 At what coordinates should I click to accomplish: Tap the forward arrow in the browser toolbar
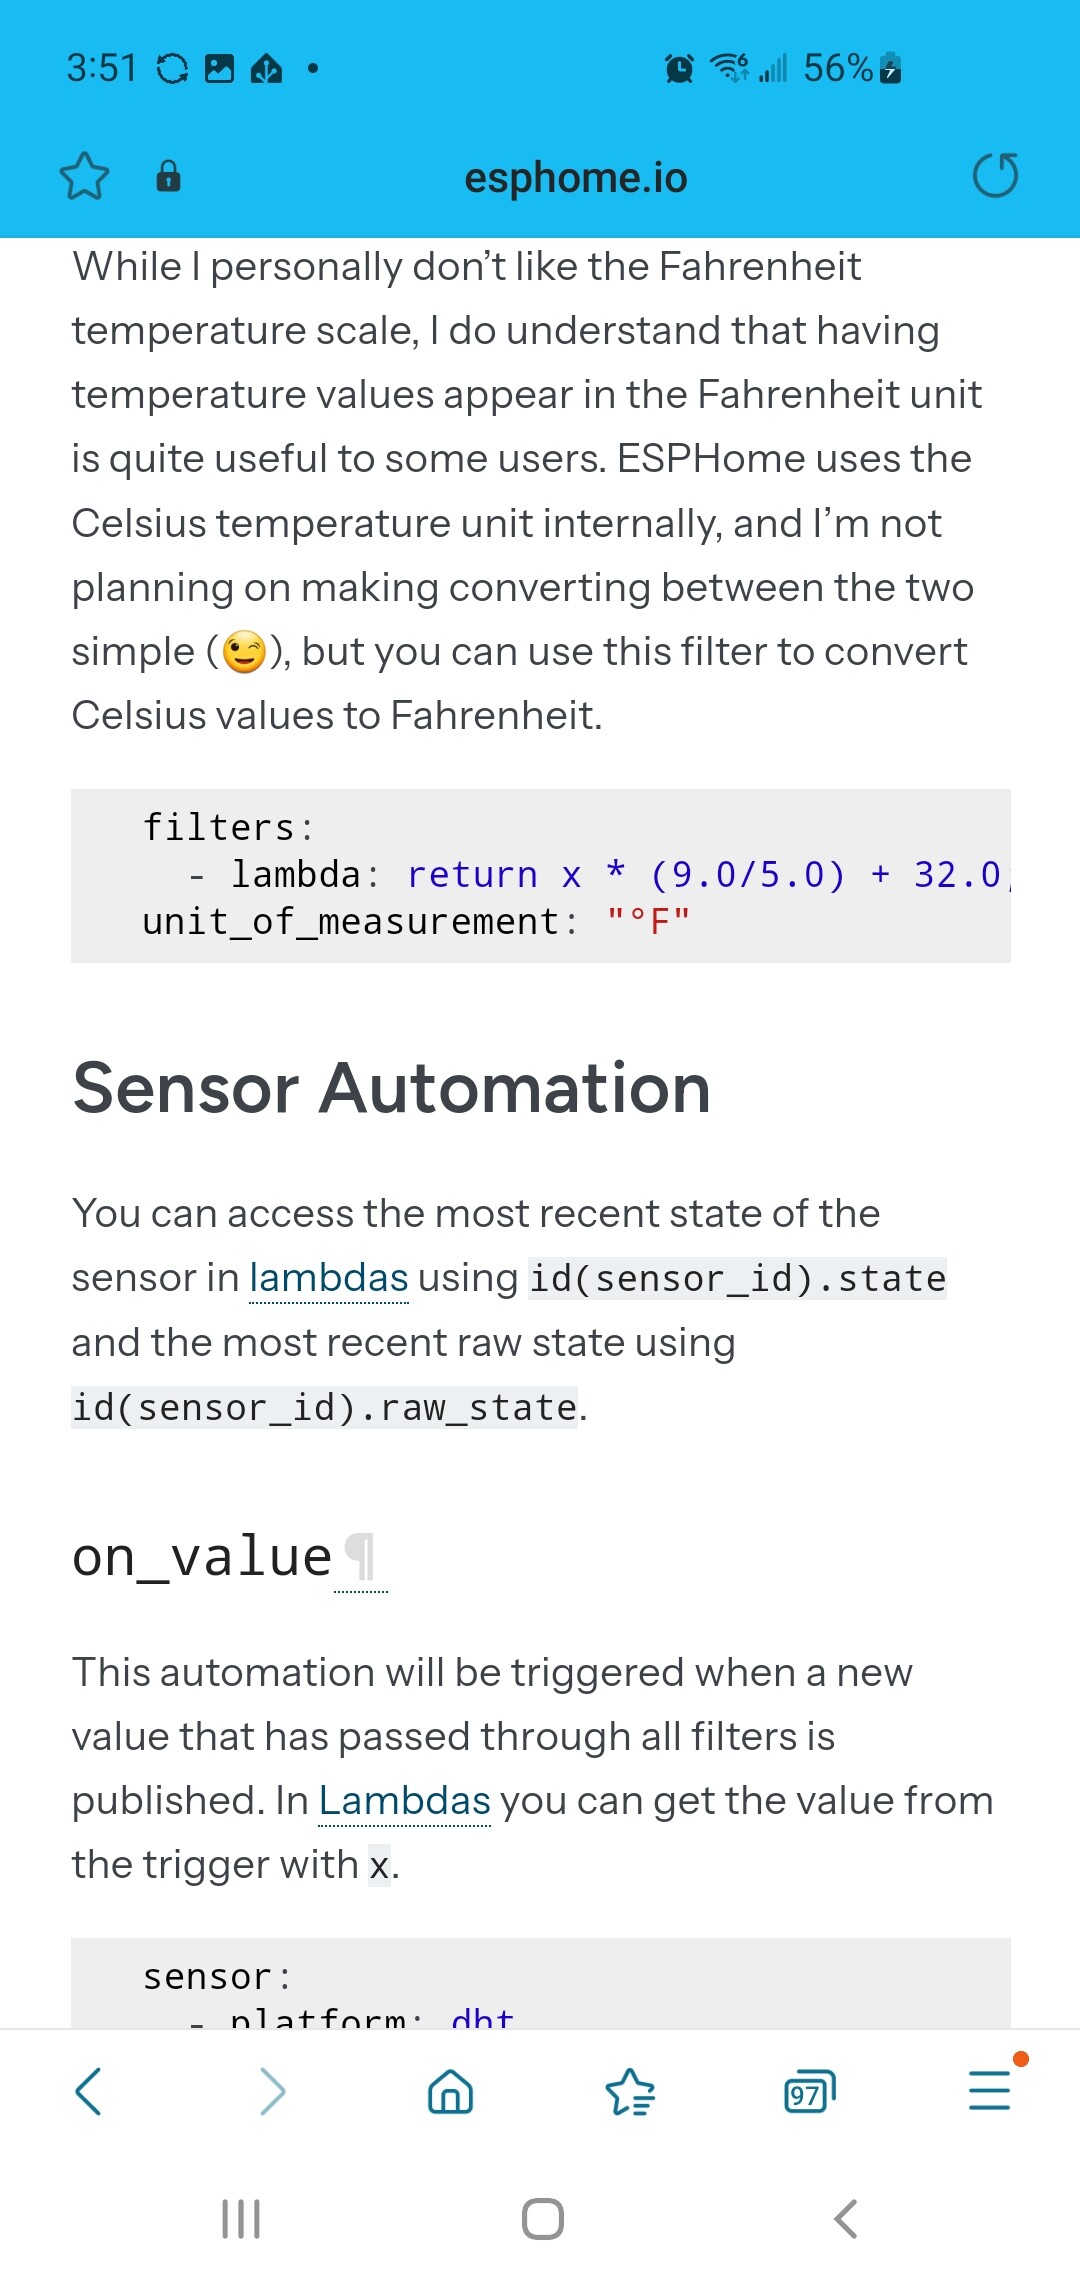coord(269,2092)
